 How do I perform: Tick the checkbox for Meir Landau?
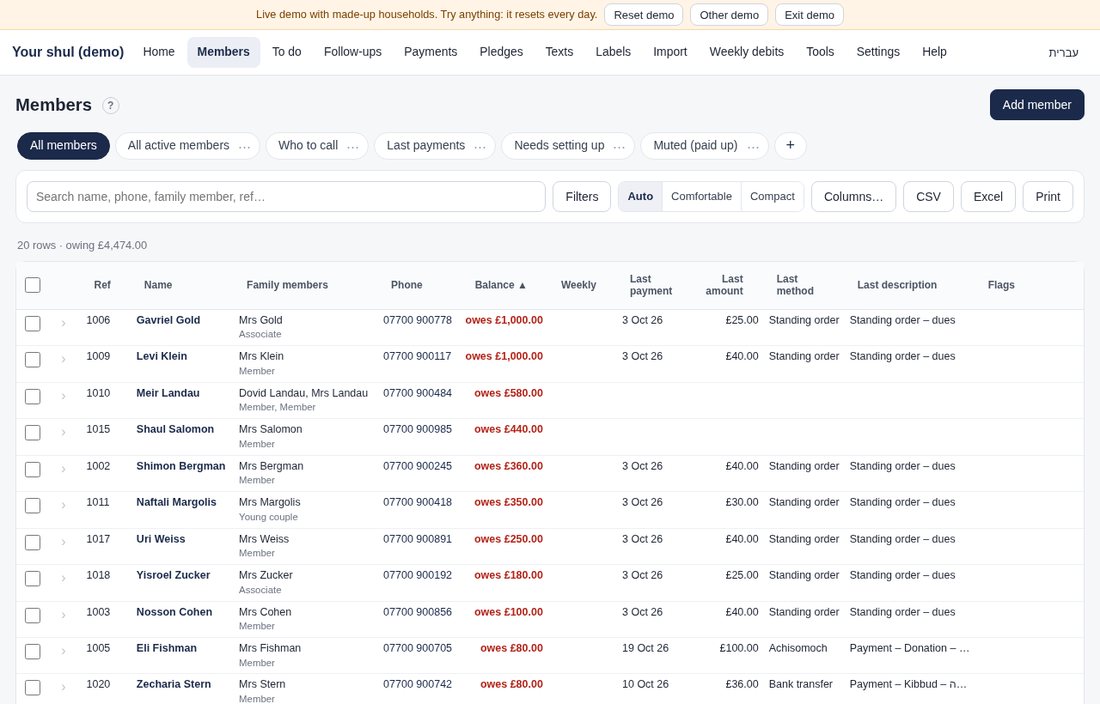tap(32, 396)
